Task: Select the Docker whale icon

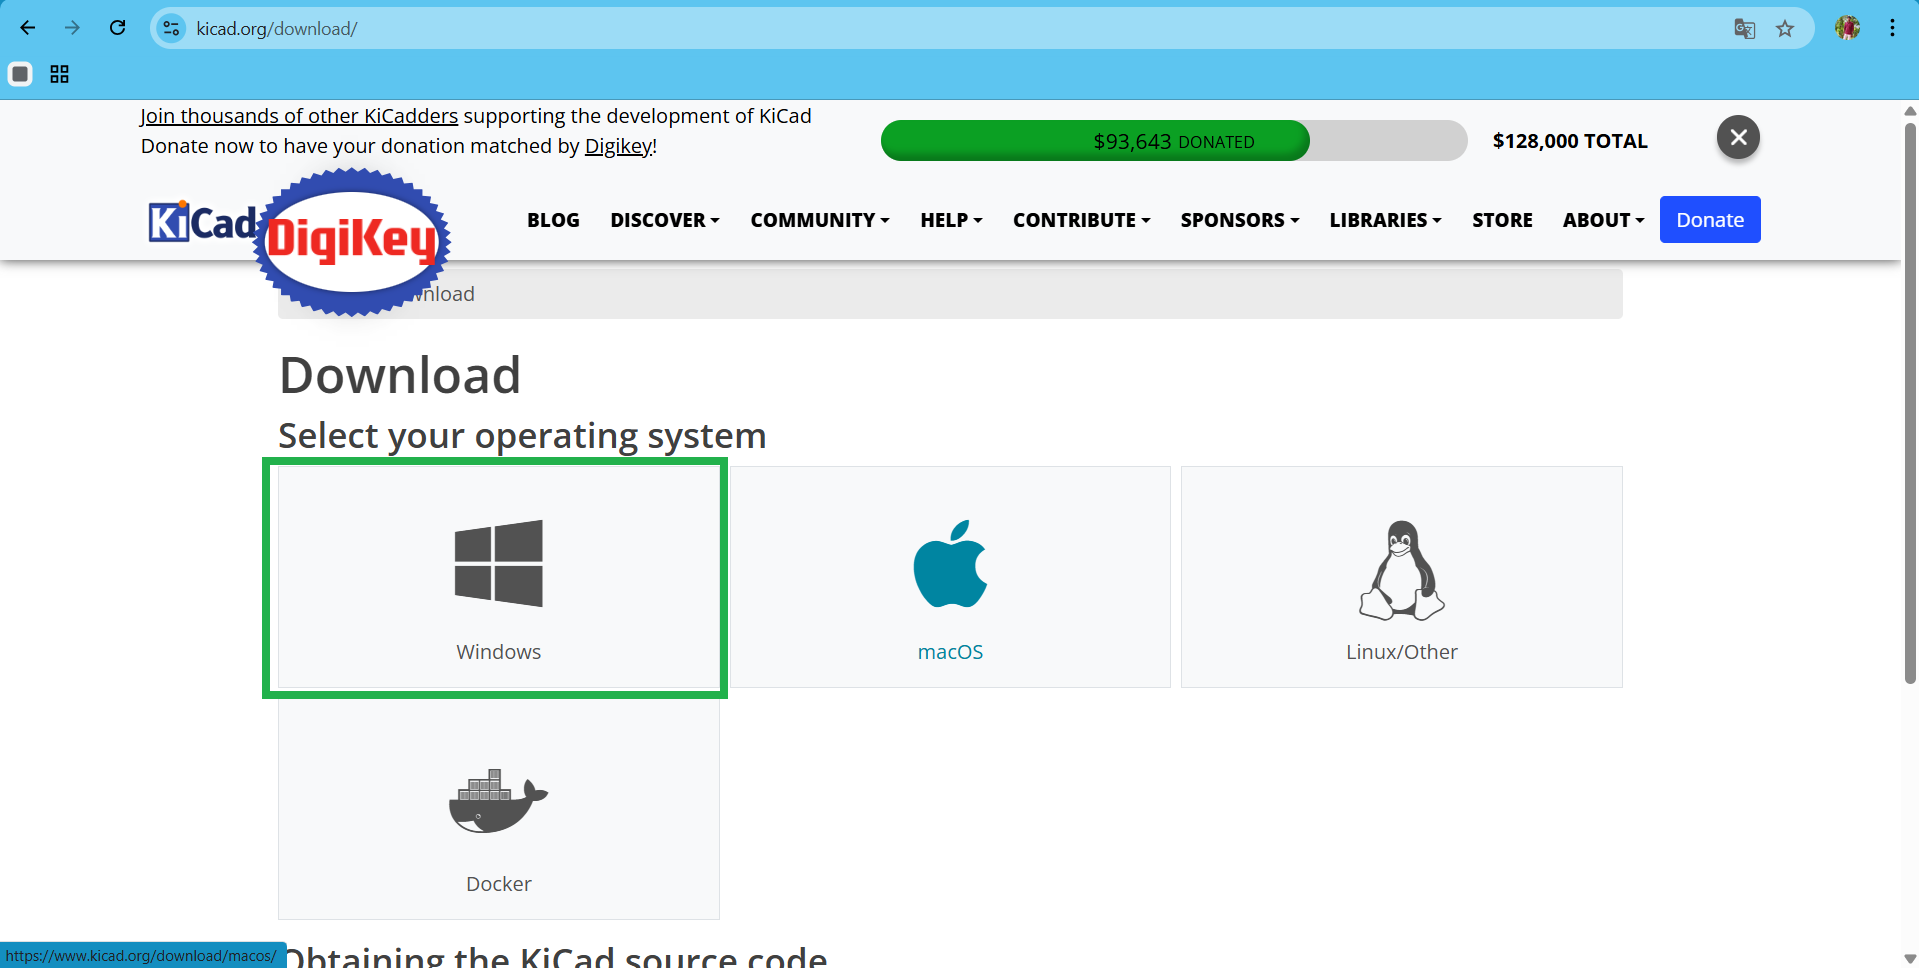Action: coord(498,801)
